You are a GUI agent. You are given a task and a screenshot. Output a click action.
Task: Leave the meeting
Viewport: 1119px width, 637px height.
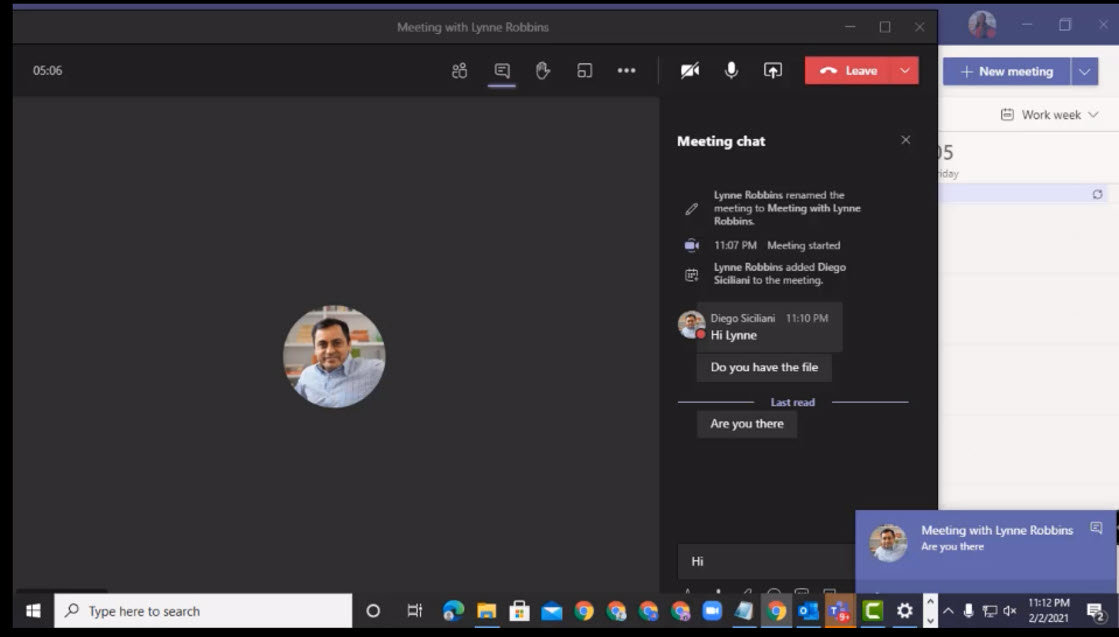(849, 71)
